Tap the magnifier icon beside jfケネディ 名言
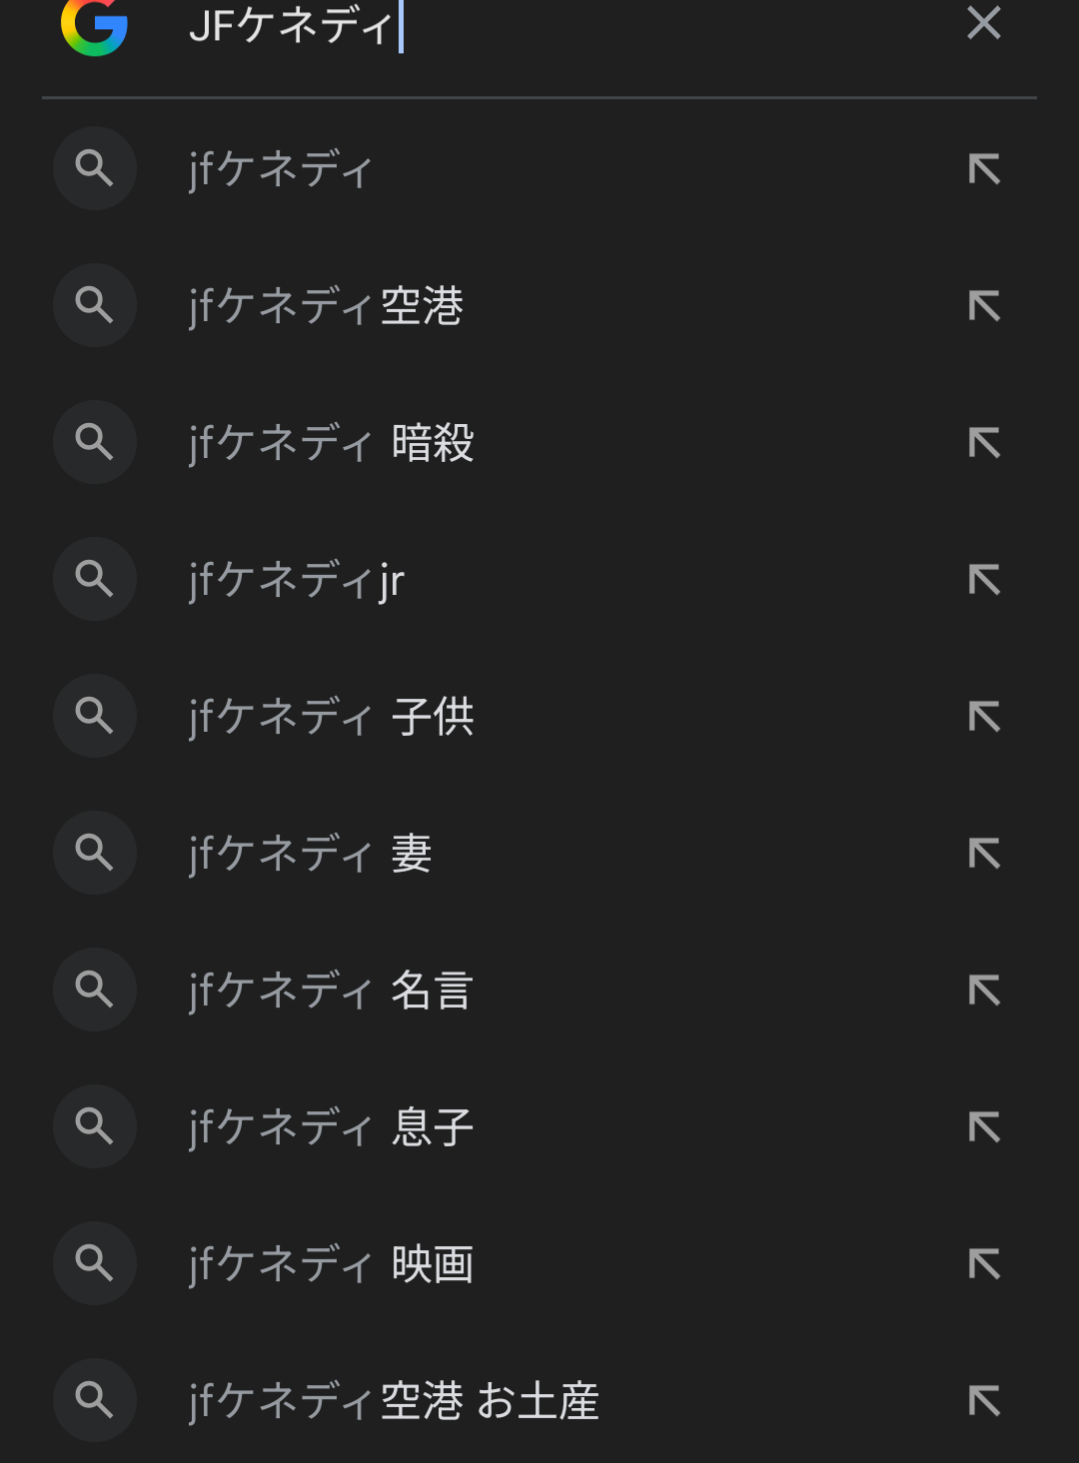Screen dimensions: 1079x1463 tap(94, 990)
